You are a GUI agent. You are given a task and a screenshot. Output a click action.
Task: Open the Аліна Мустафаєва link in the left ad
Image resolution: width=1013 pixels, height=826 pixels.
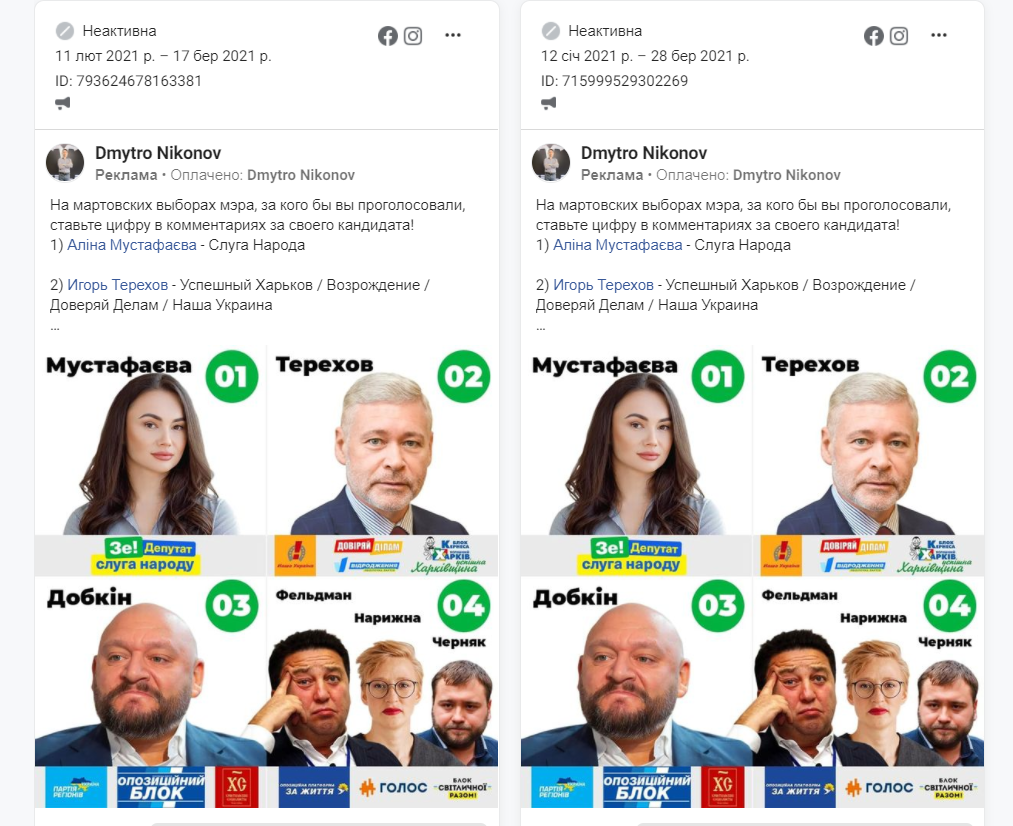click(x=132, y=245)
